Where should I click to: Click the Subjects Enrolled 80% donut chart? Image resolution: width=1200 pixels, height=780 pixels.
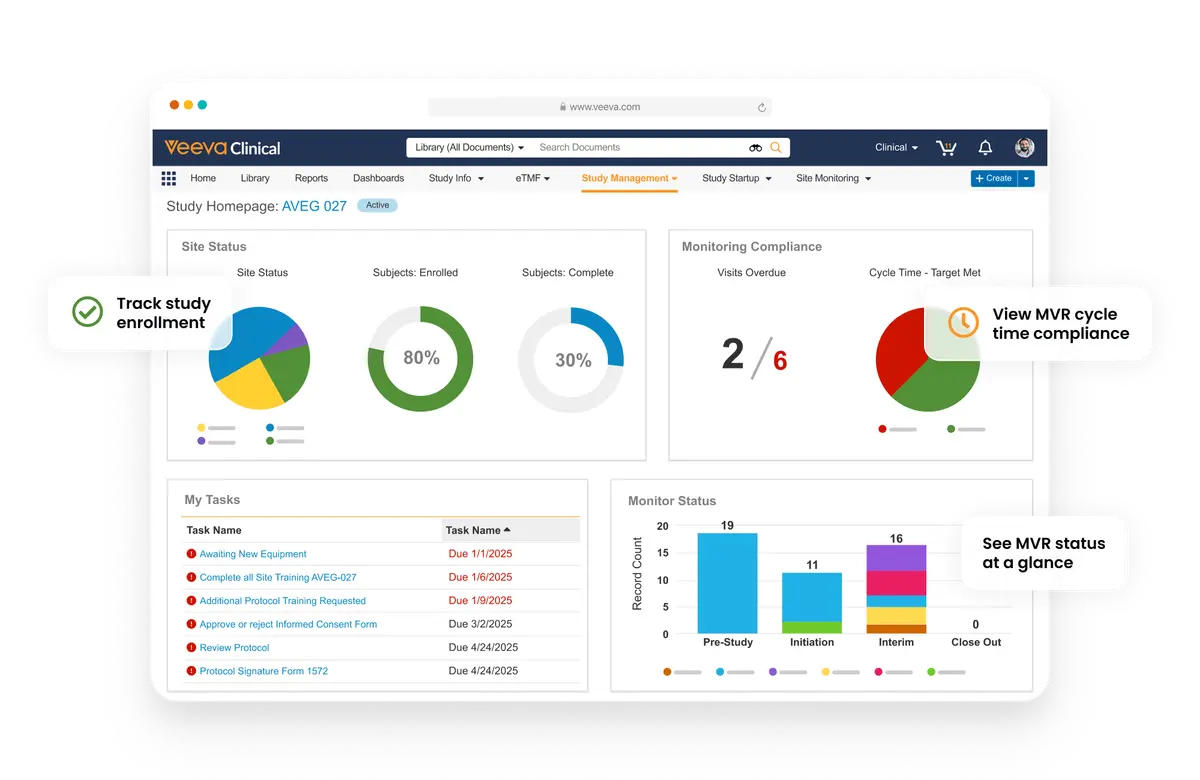(420, 358)
